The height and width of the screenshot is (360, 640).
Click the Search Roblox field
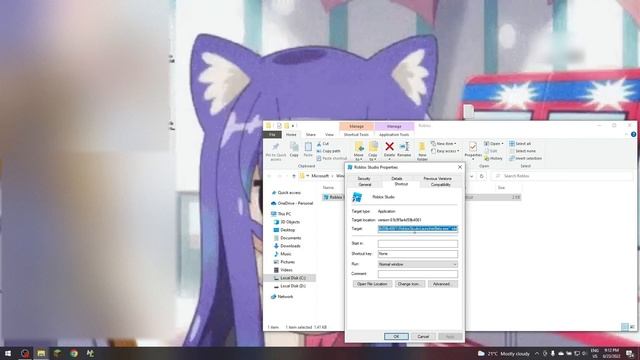(562, 176)
